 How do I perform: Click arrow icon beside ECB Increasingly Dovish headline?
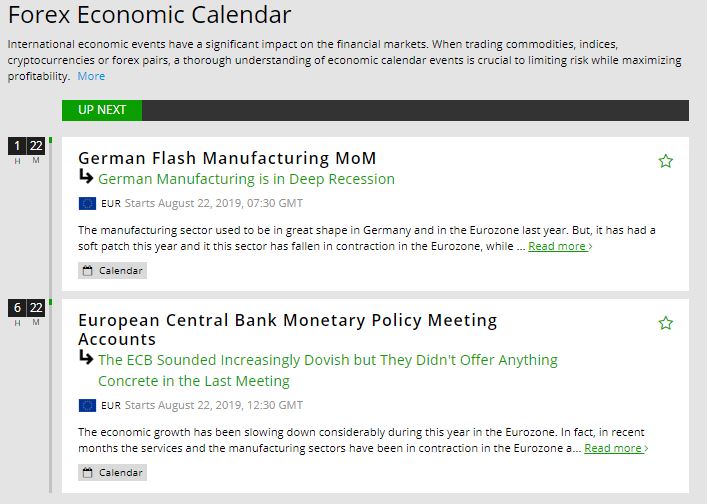[x=86, y=359]
